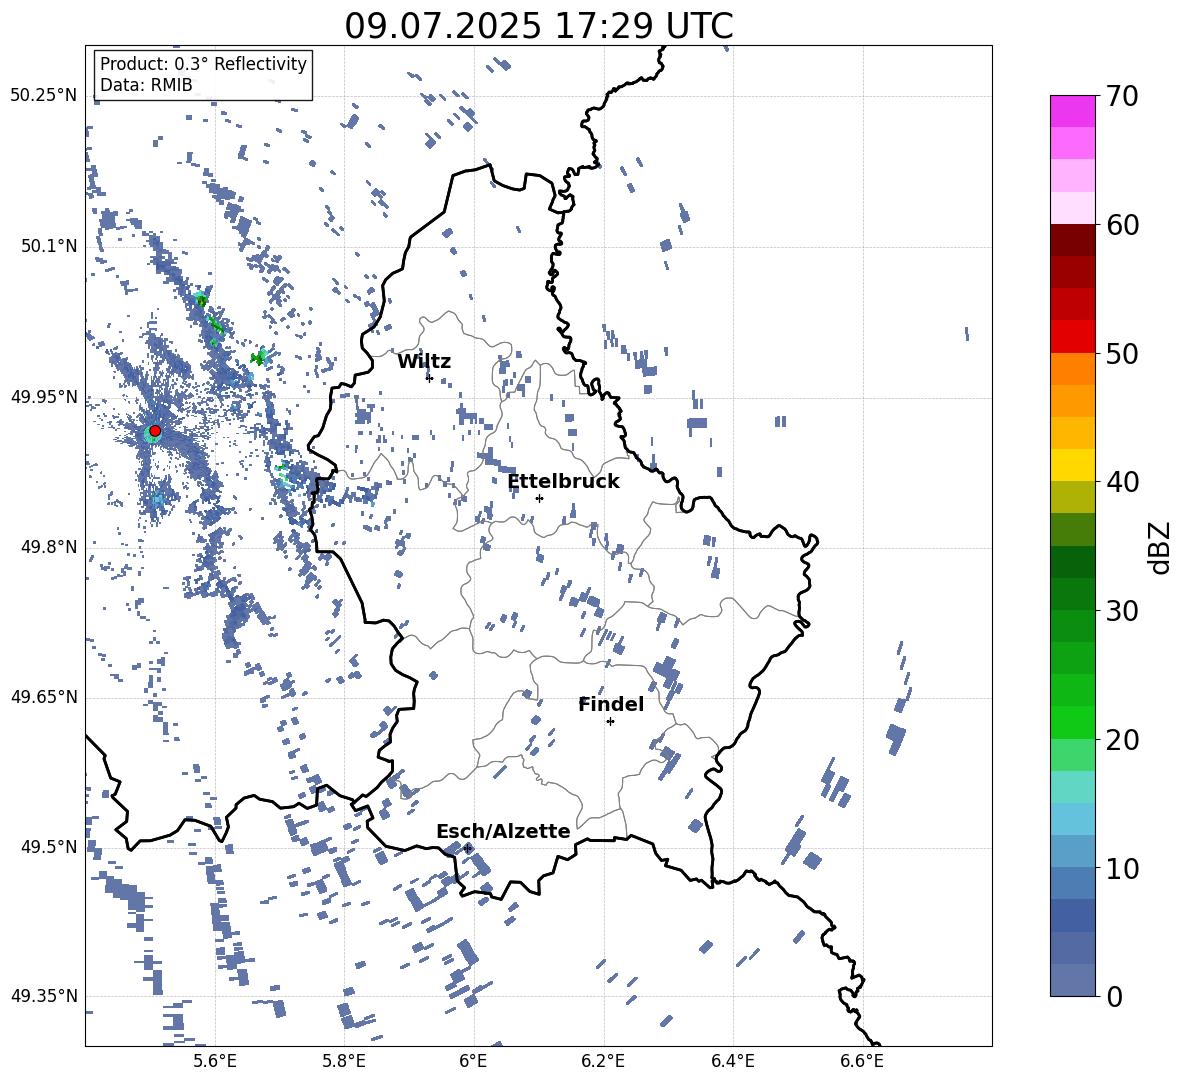Click the 5.6°E longitude label
1184x1081 pixels.
[x=215, y=1061]
